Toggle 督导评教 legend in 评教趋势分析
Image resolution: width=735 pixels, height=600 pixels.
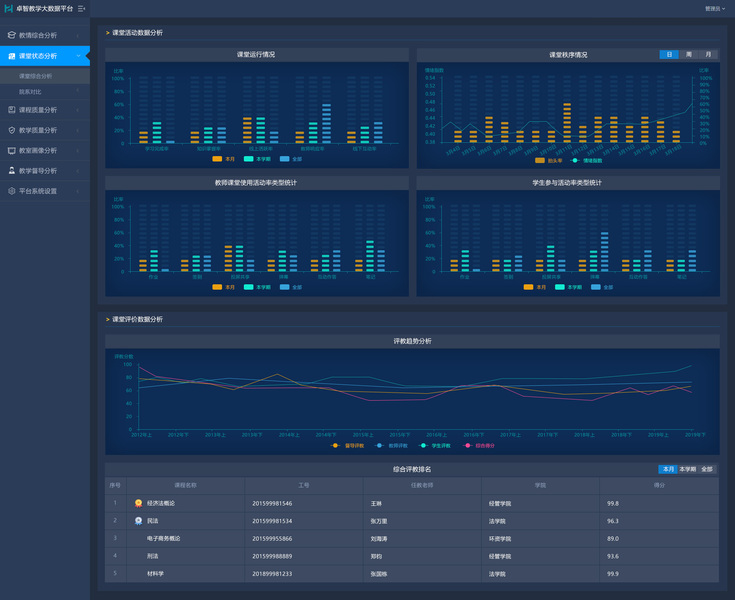point(347,446)
